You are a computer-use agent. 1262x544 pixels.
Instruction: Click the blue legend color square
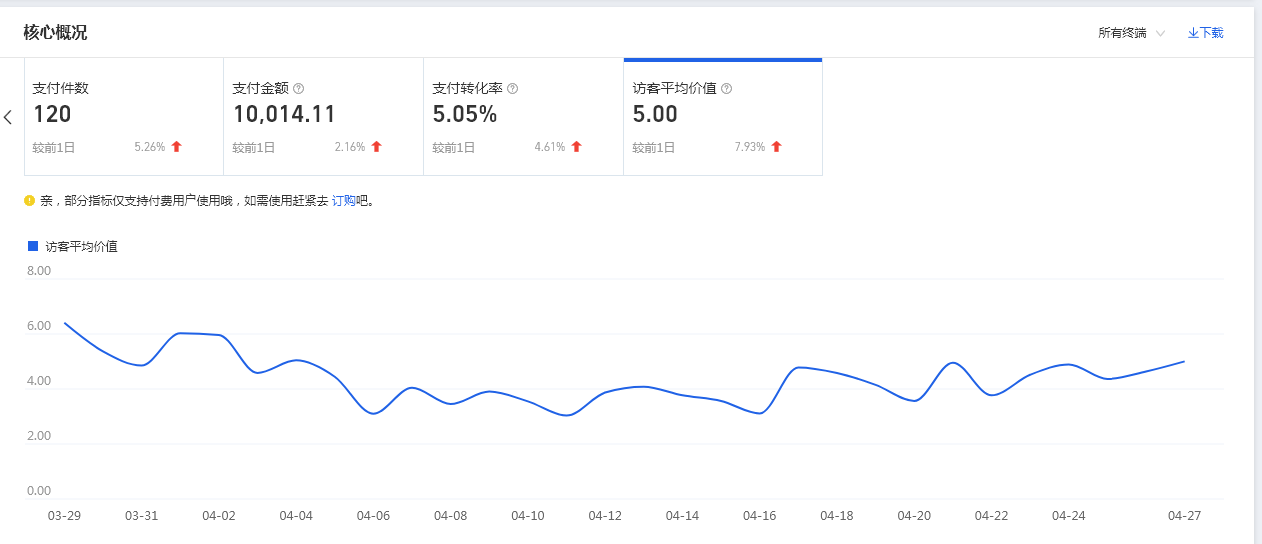33,246
